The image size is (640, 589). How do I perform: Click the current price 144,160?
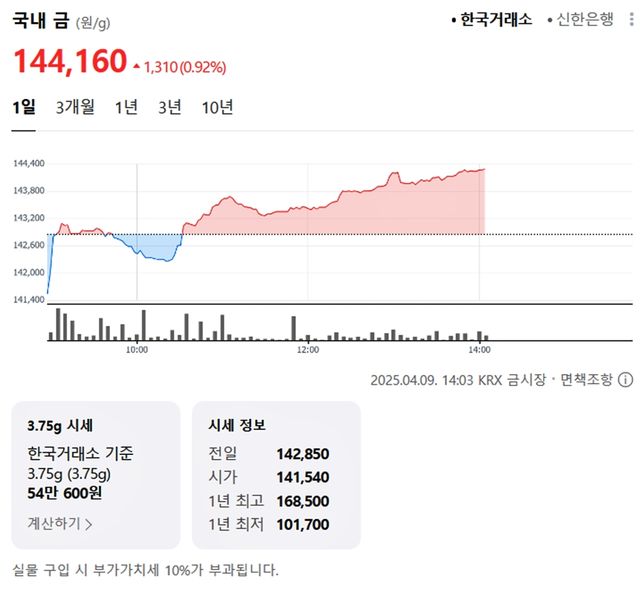[70, 62]
